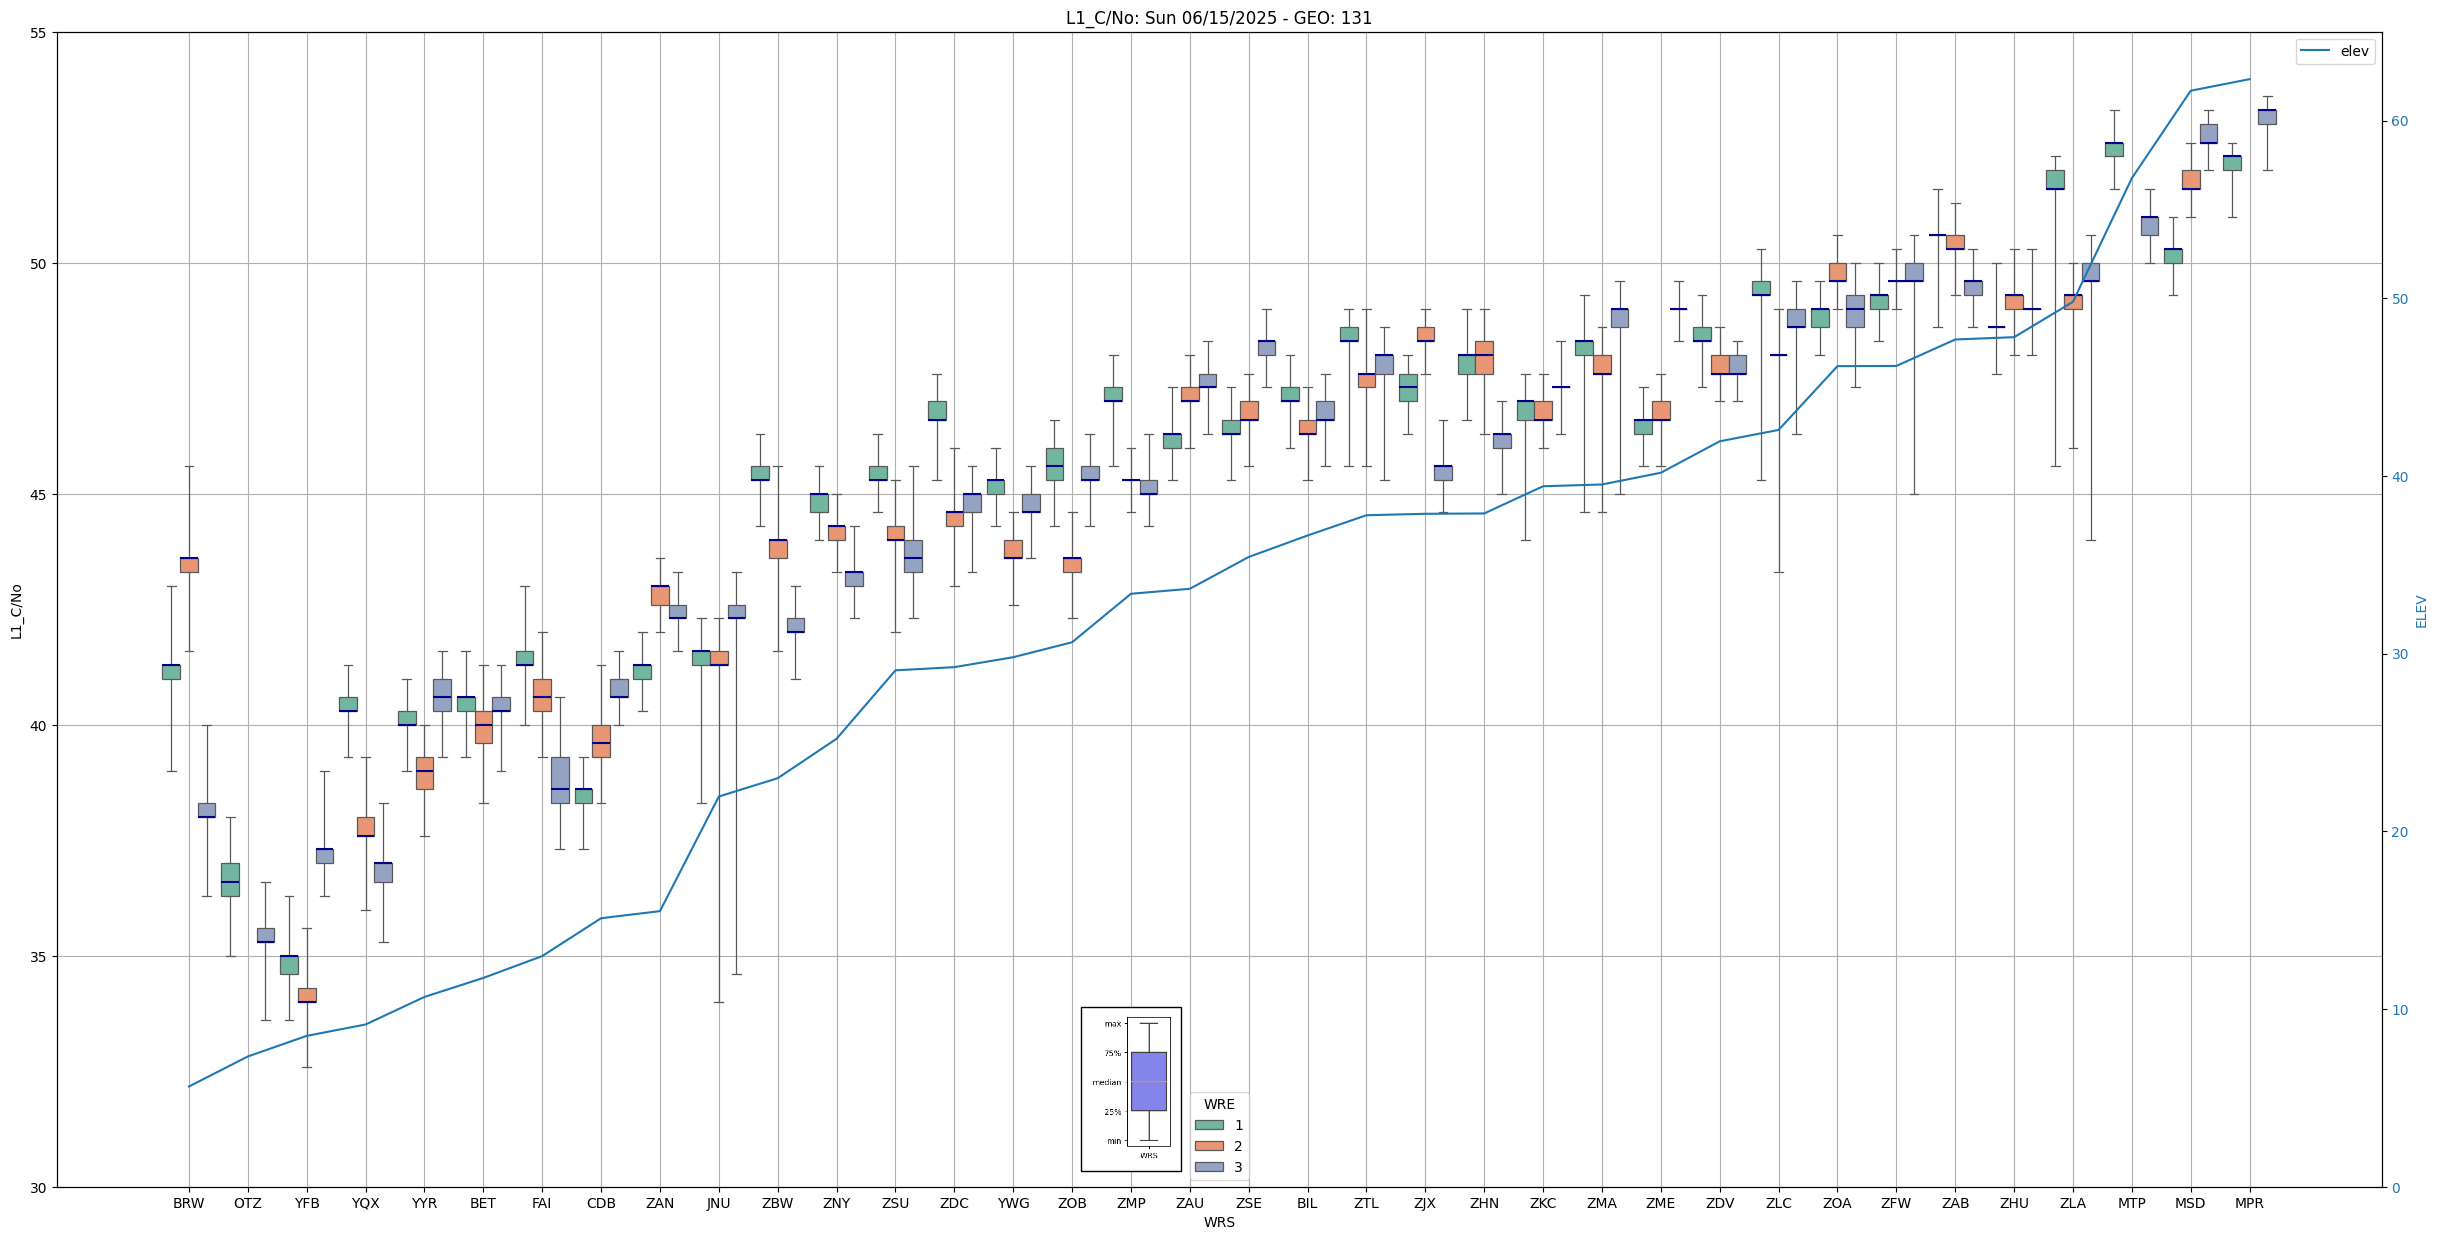2438x1240 pixels.
Task: Click the 60 tick on right elevation axis
Action: click(x=2399, y=122)
